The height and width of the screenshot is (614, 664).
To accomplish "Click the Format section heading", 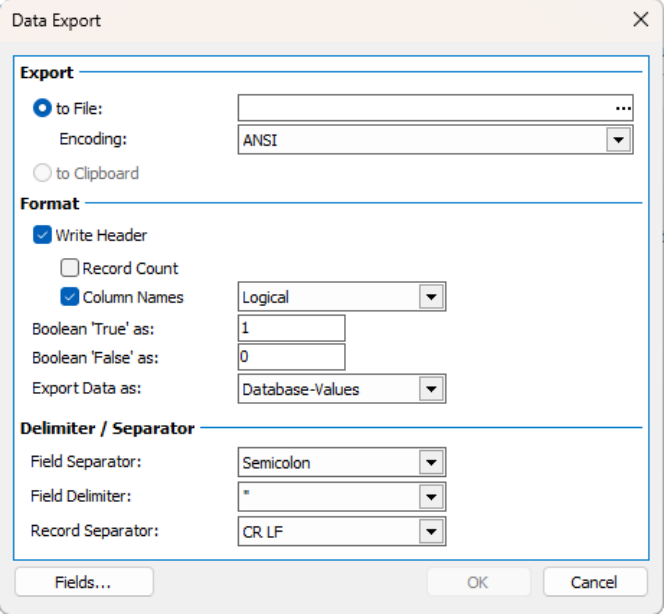I will [50, 204].
